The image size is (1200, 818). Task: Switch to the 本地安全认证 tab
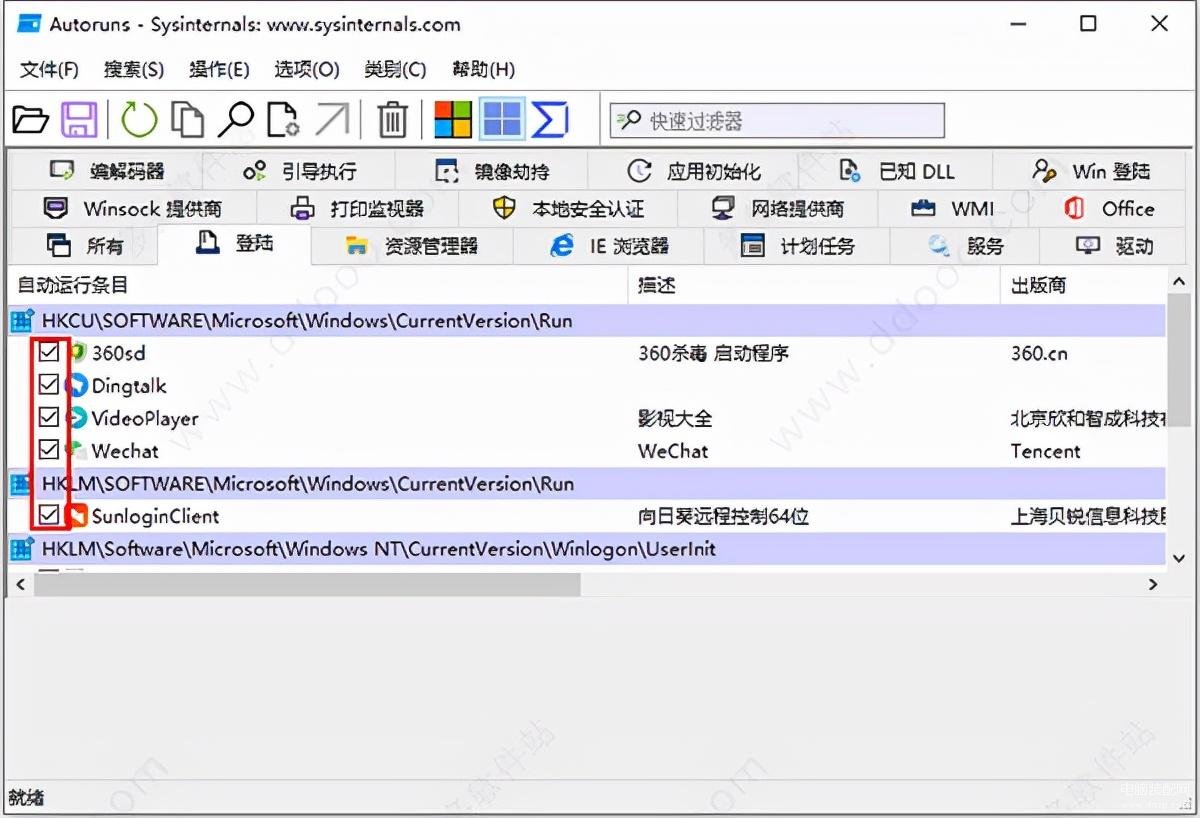568,209
